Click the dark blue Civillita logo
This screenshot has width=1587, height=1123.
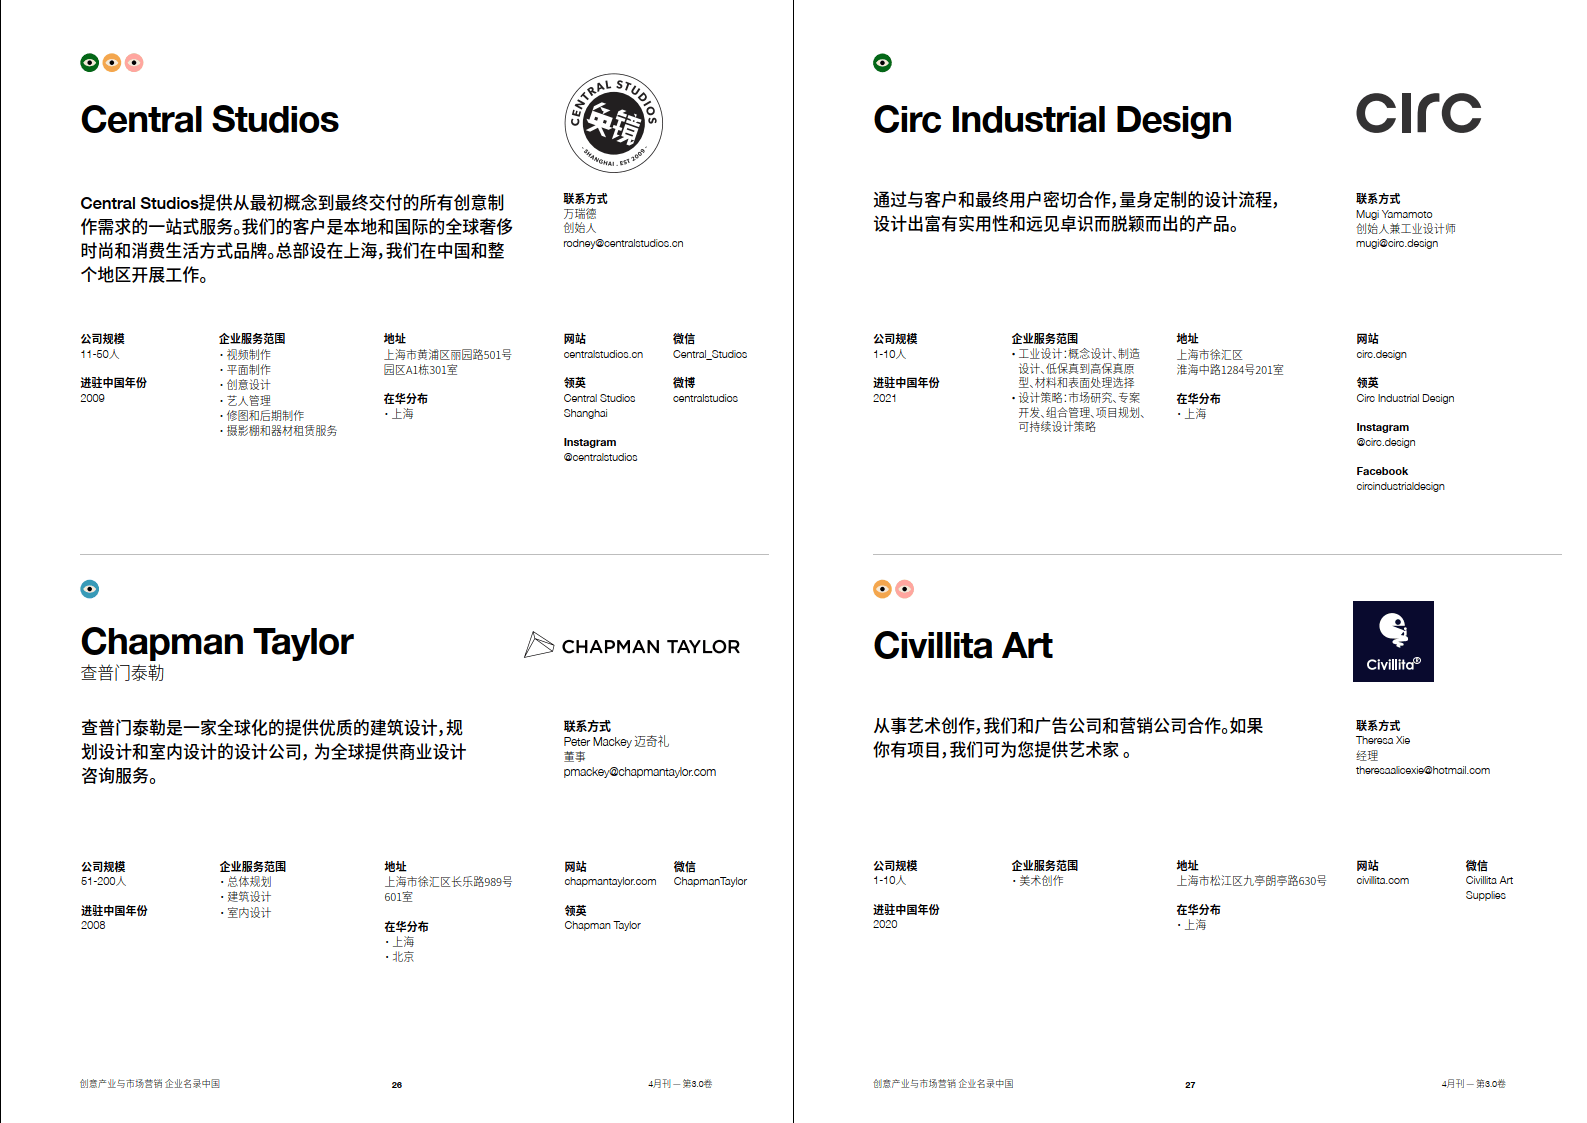click(x=1393, y=641)
